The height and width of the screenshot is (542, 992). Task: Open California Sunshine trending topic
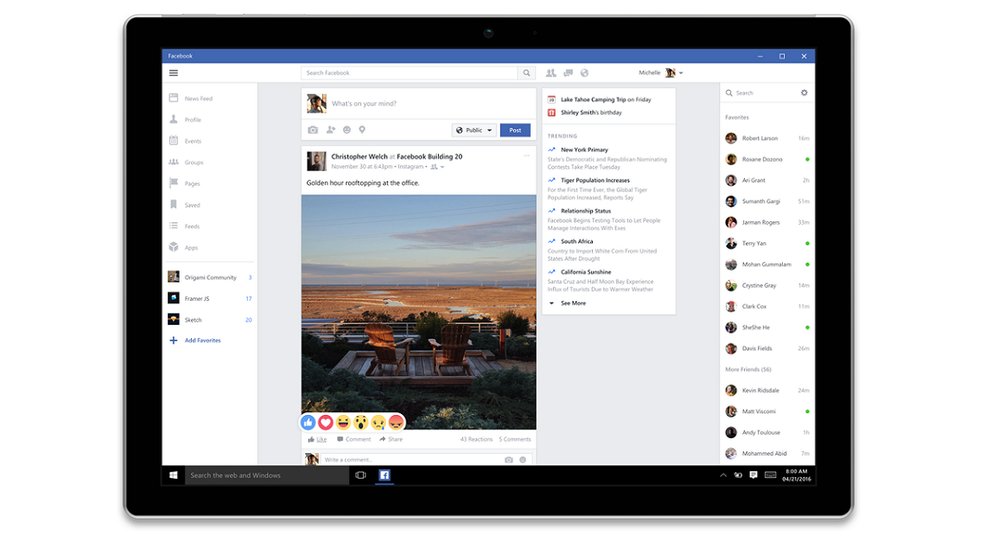(586, 271)
